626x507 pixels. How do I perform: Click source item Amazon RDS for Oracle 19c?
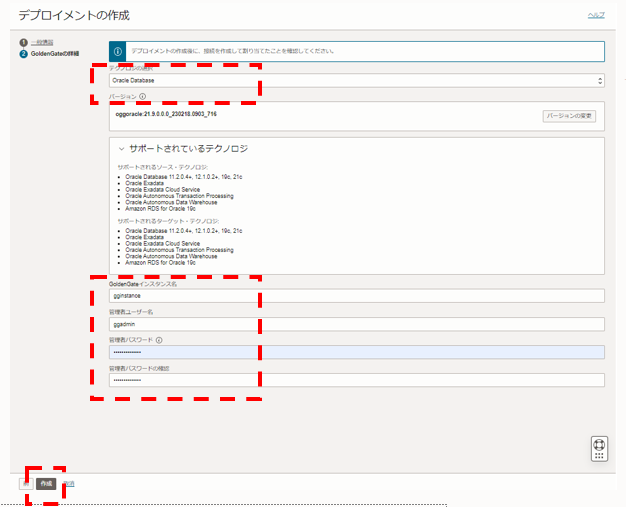point(160,209)
